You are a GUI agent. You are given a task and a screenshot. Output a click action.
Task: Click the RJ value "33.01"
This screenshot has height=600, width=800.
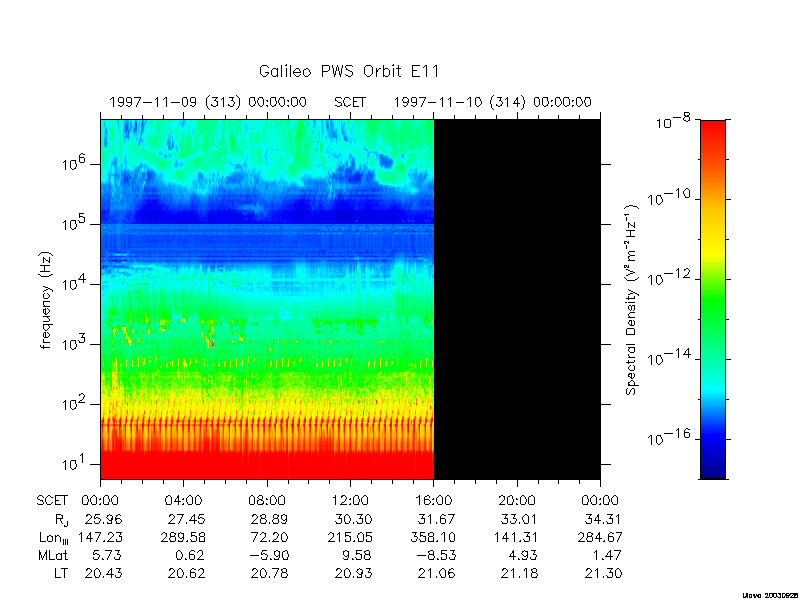pos(519,519)
